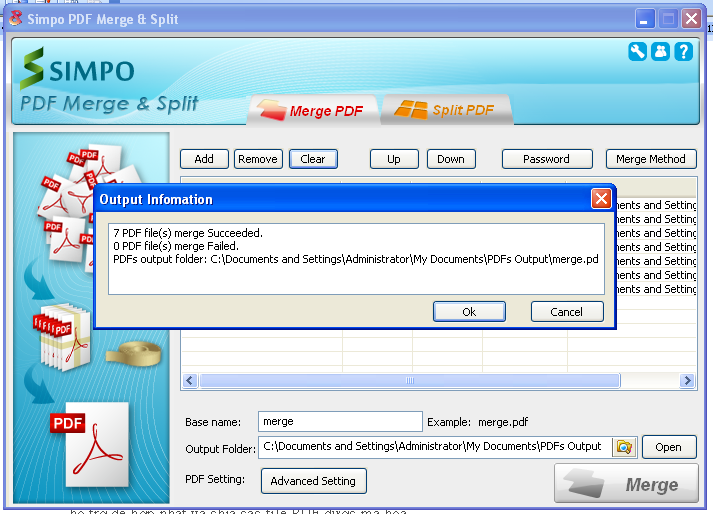The height and width of the screenshot is (514, 713).
Task: Click the PDFs output folder path line
Action: [x=356, y=259]
